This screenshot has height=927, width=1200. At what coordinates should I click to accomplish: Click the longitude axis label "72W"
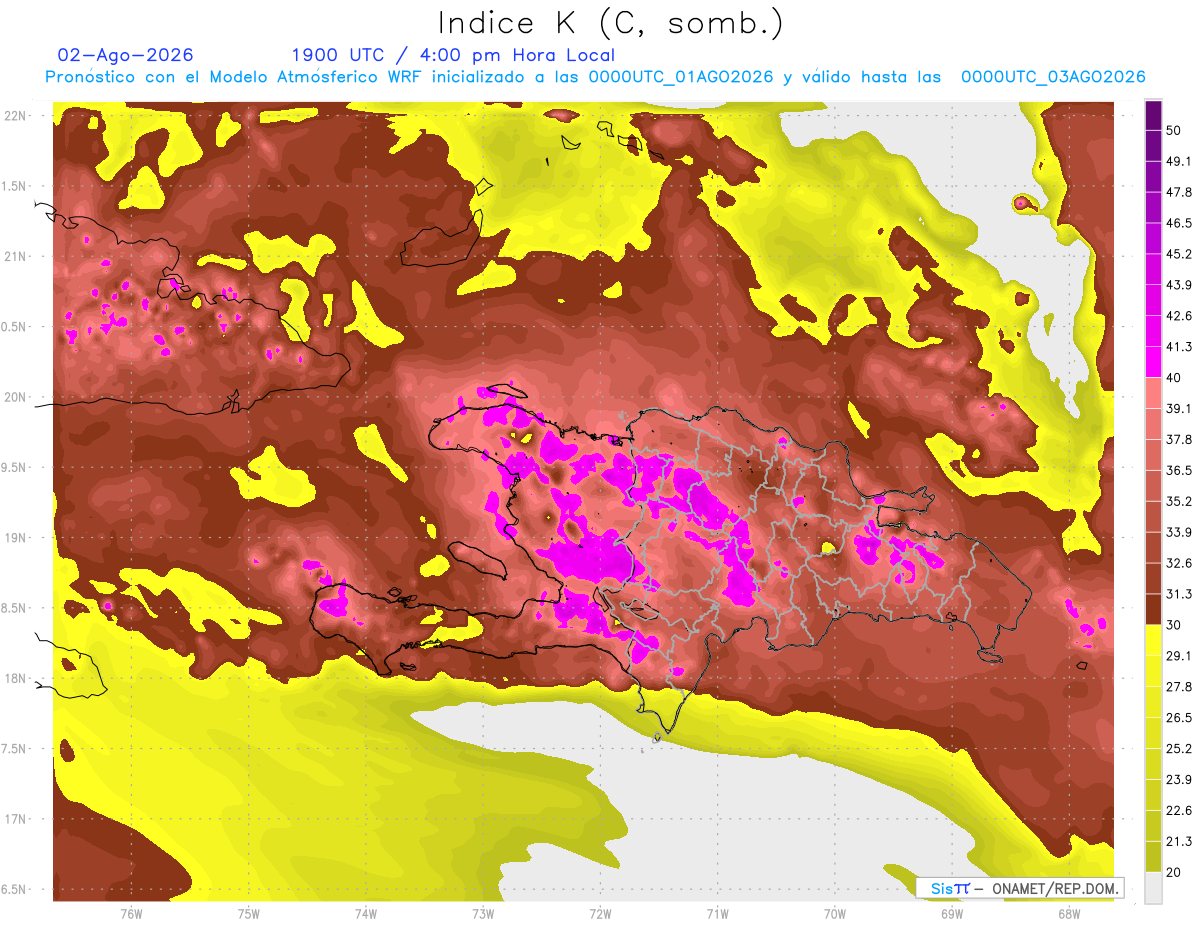coord(600,914)
